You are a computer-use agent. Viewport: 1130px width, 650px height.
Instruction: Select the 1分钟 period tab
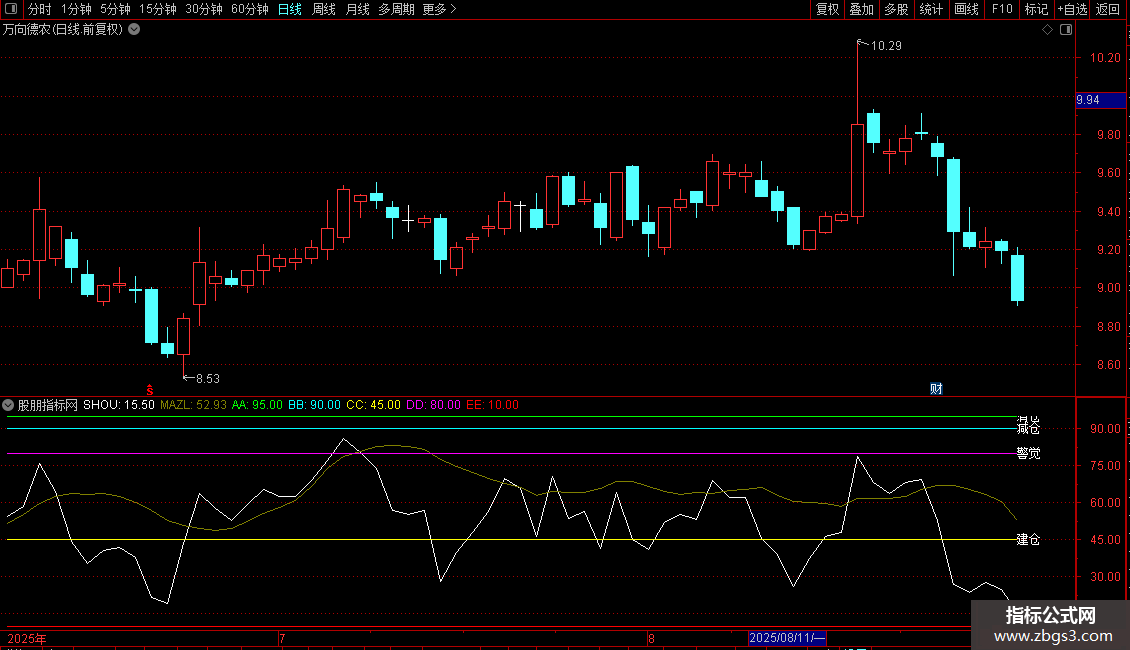[x=76, y=9]
